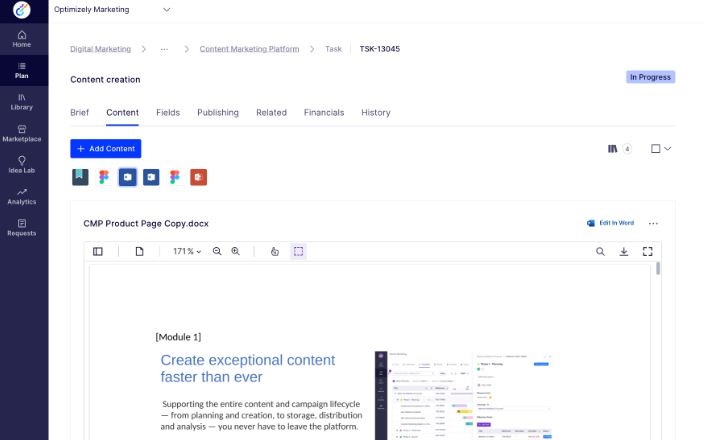This screenshot has height=440, width=704.
Task: Click the [Module 1] text in document
Action: click(x=178, y=337)
